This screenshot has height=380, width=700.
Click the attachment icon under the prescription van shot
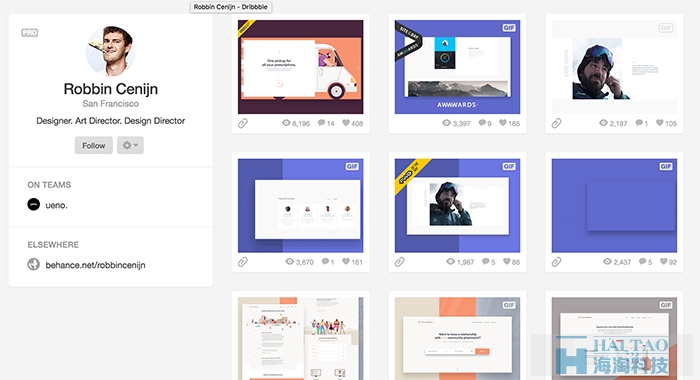243,123
